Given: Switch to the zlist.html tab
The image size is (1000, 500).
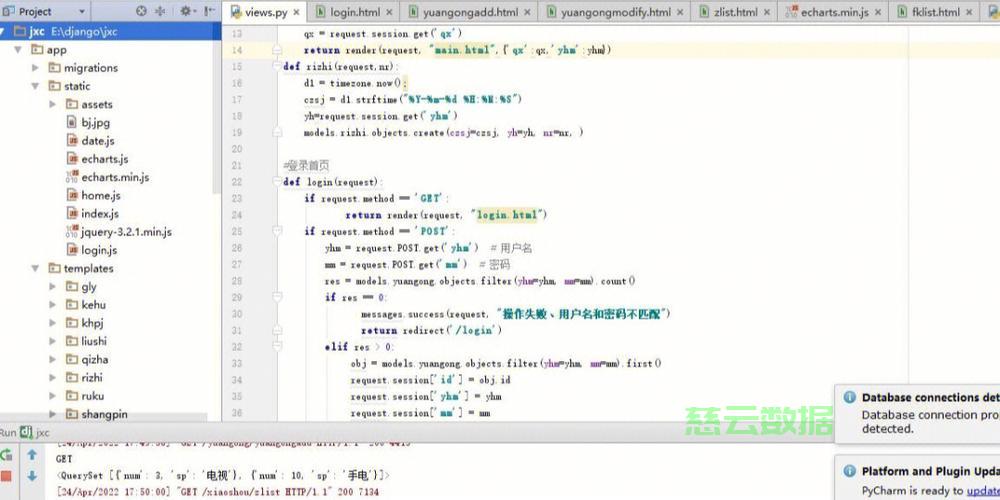Looking at the screenshot, I should (x=729, y=13).
